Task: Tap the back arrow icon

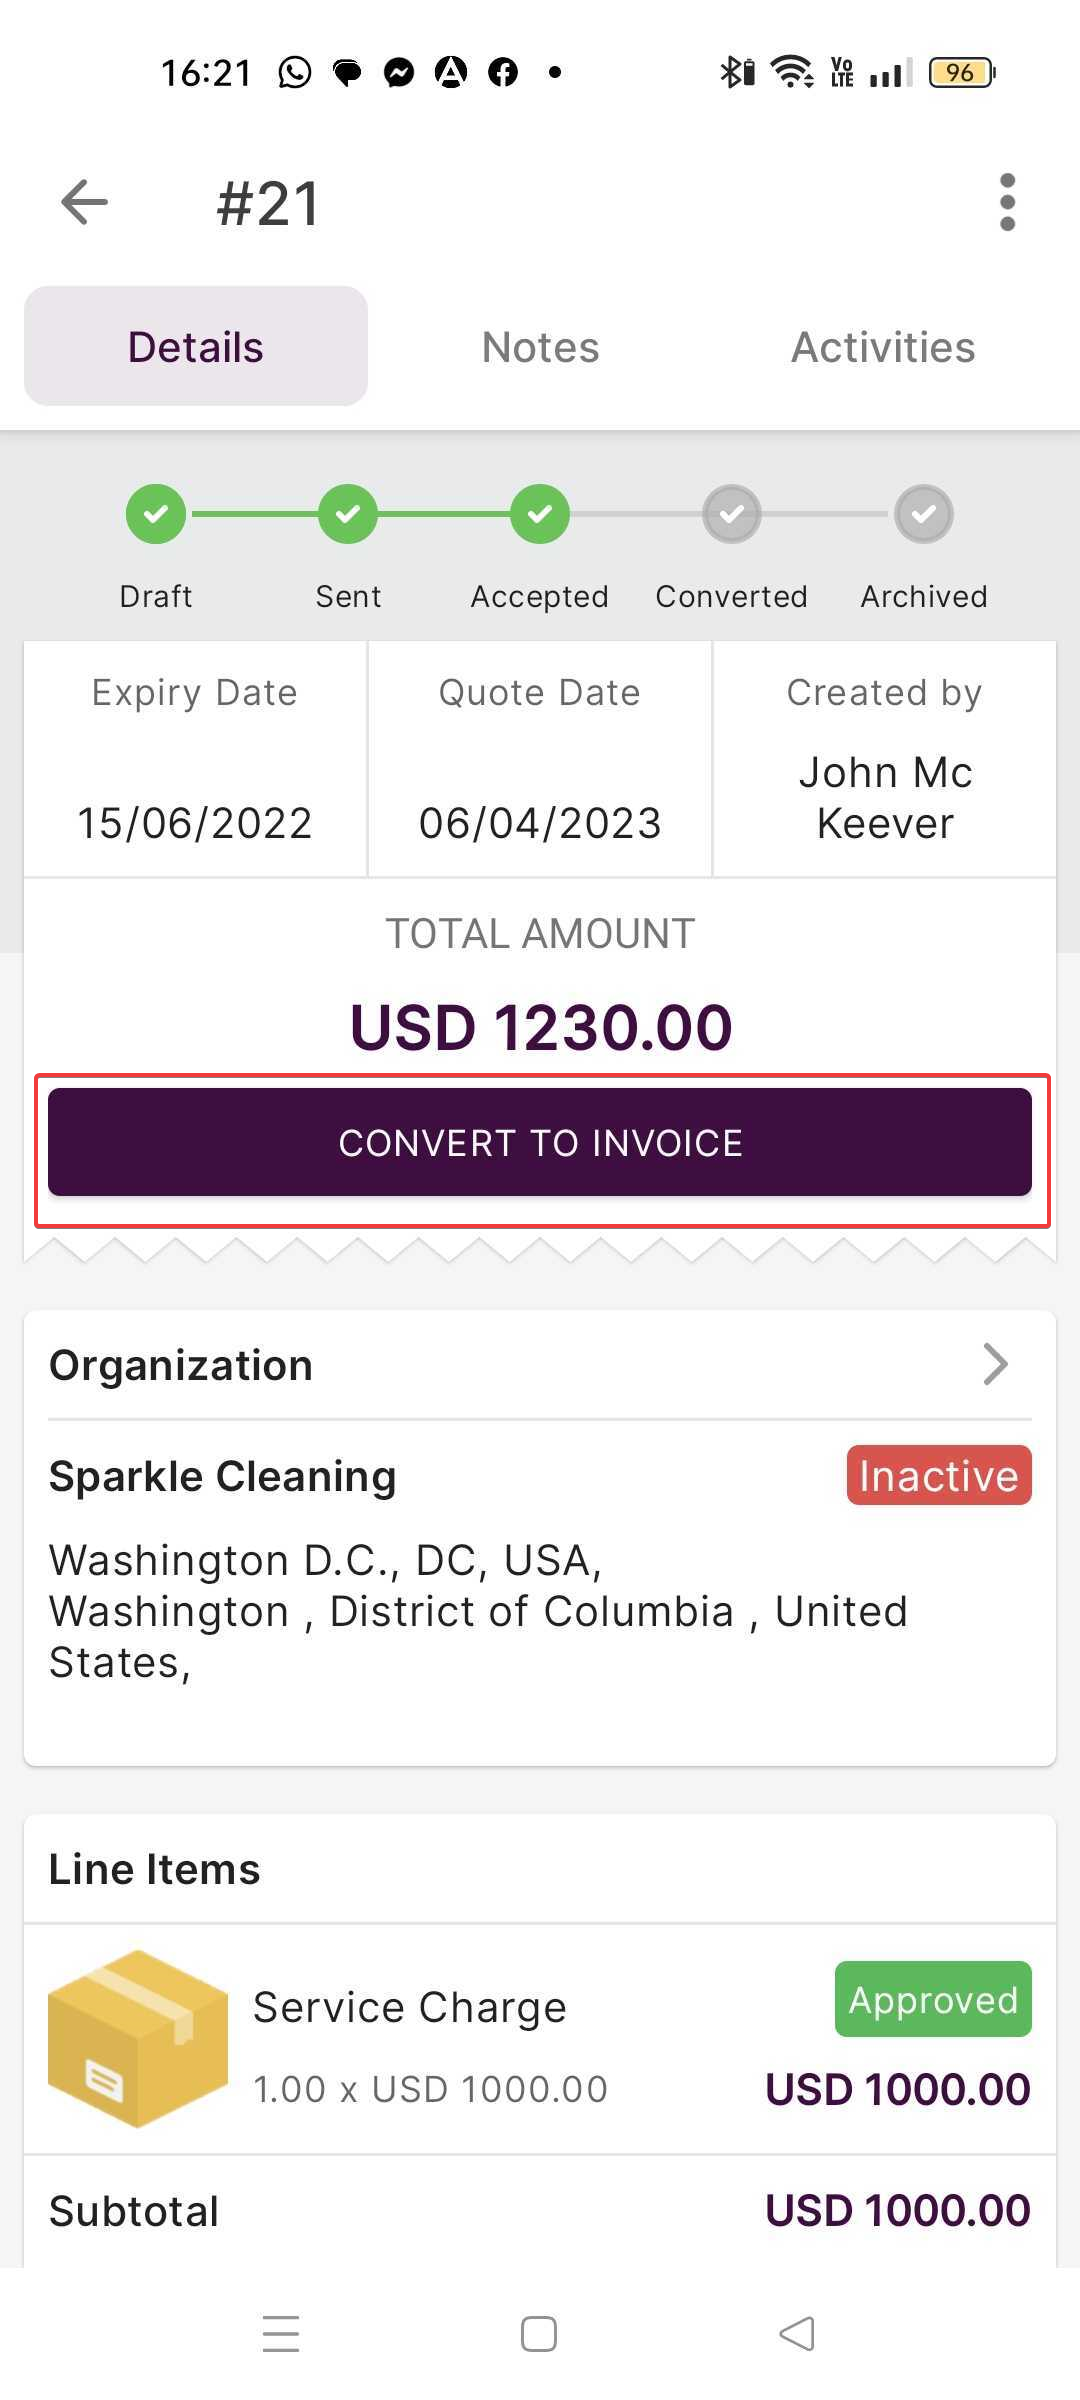Action: [84, 203]
